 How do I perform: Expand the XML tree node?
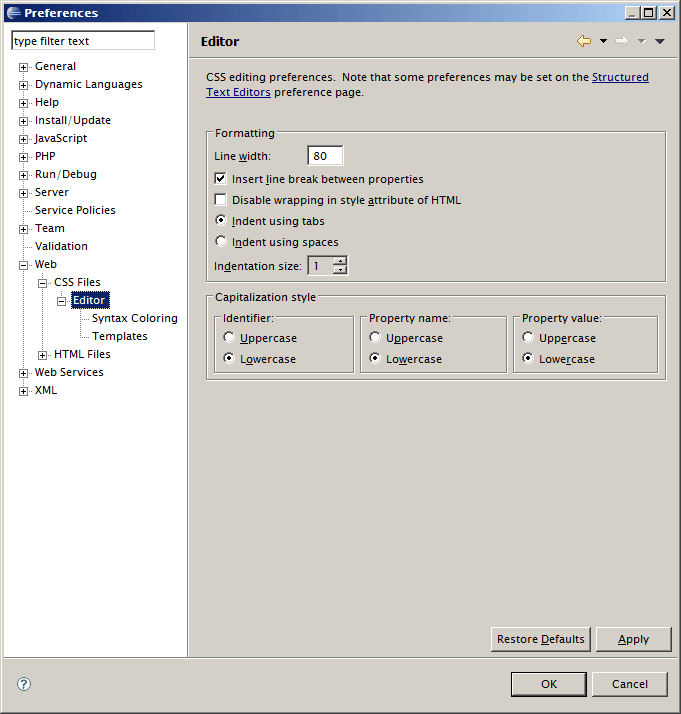click(23, 391)
